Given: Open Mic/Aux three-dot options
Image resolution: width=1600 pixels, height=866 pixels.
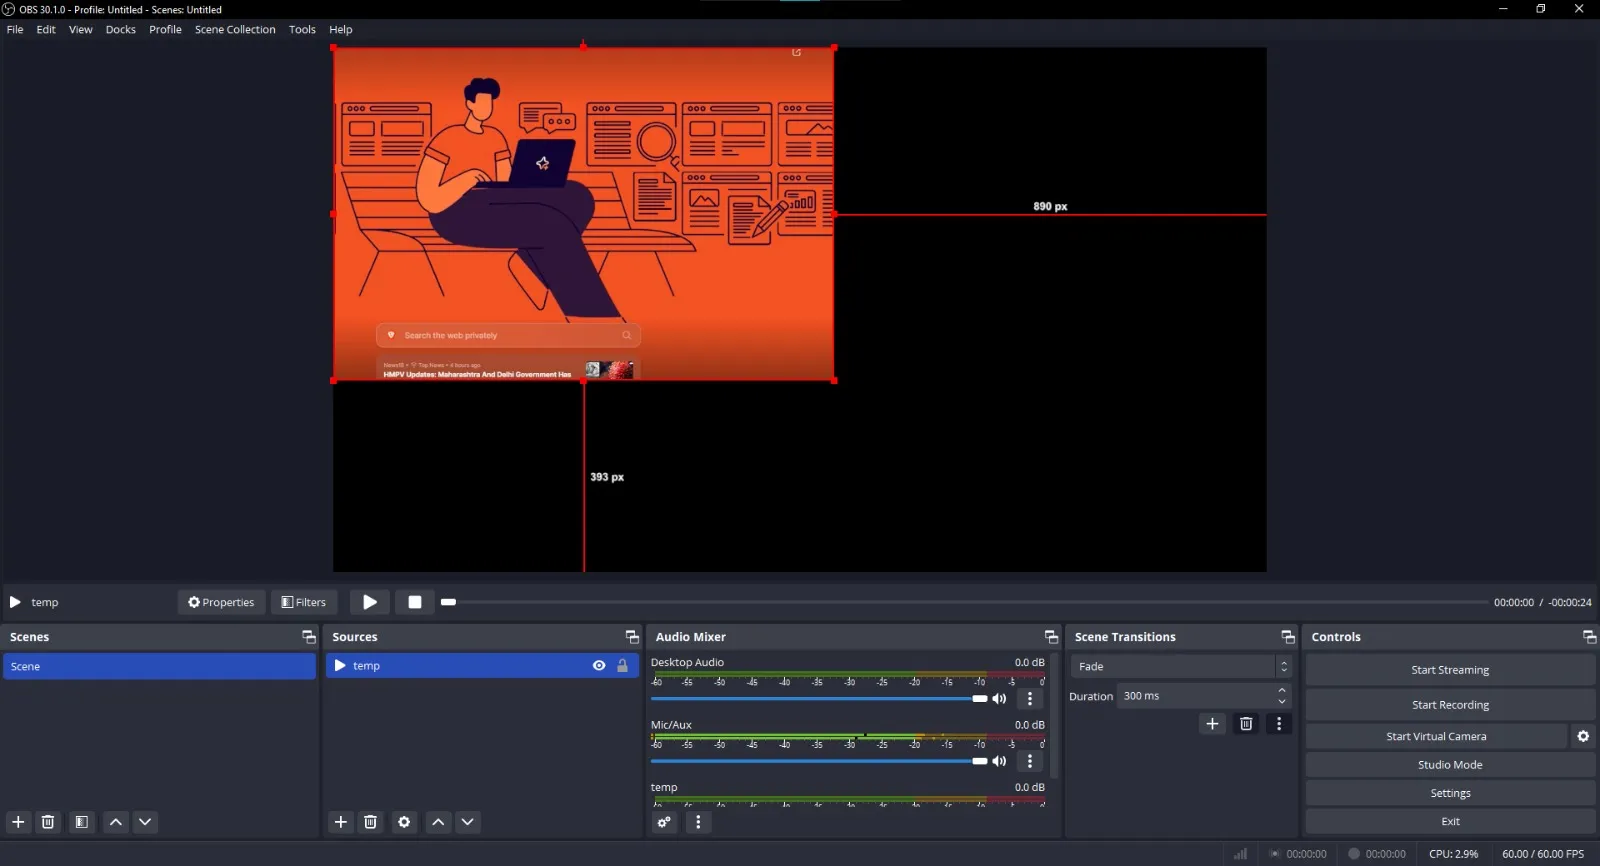Looking at the screenshot, I should point(1030,761).
